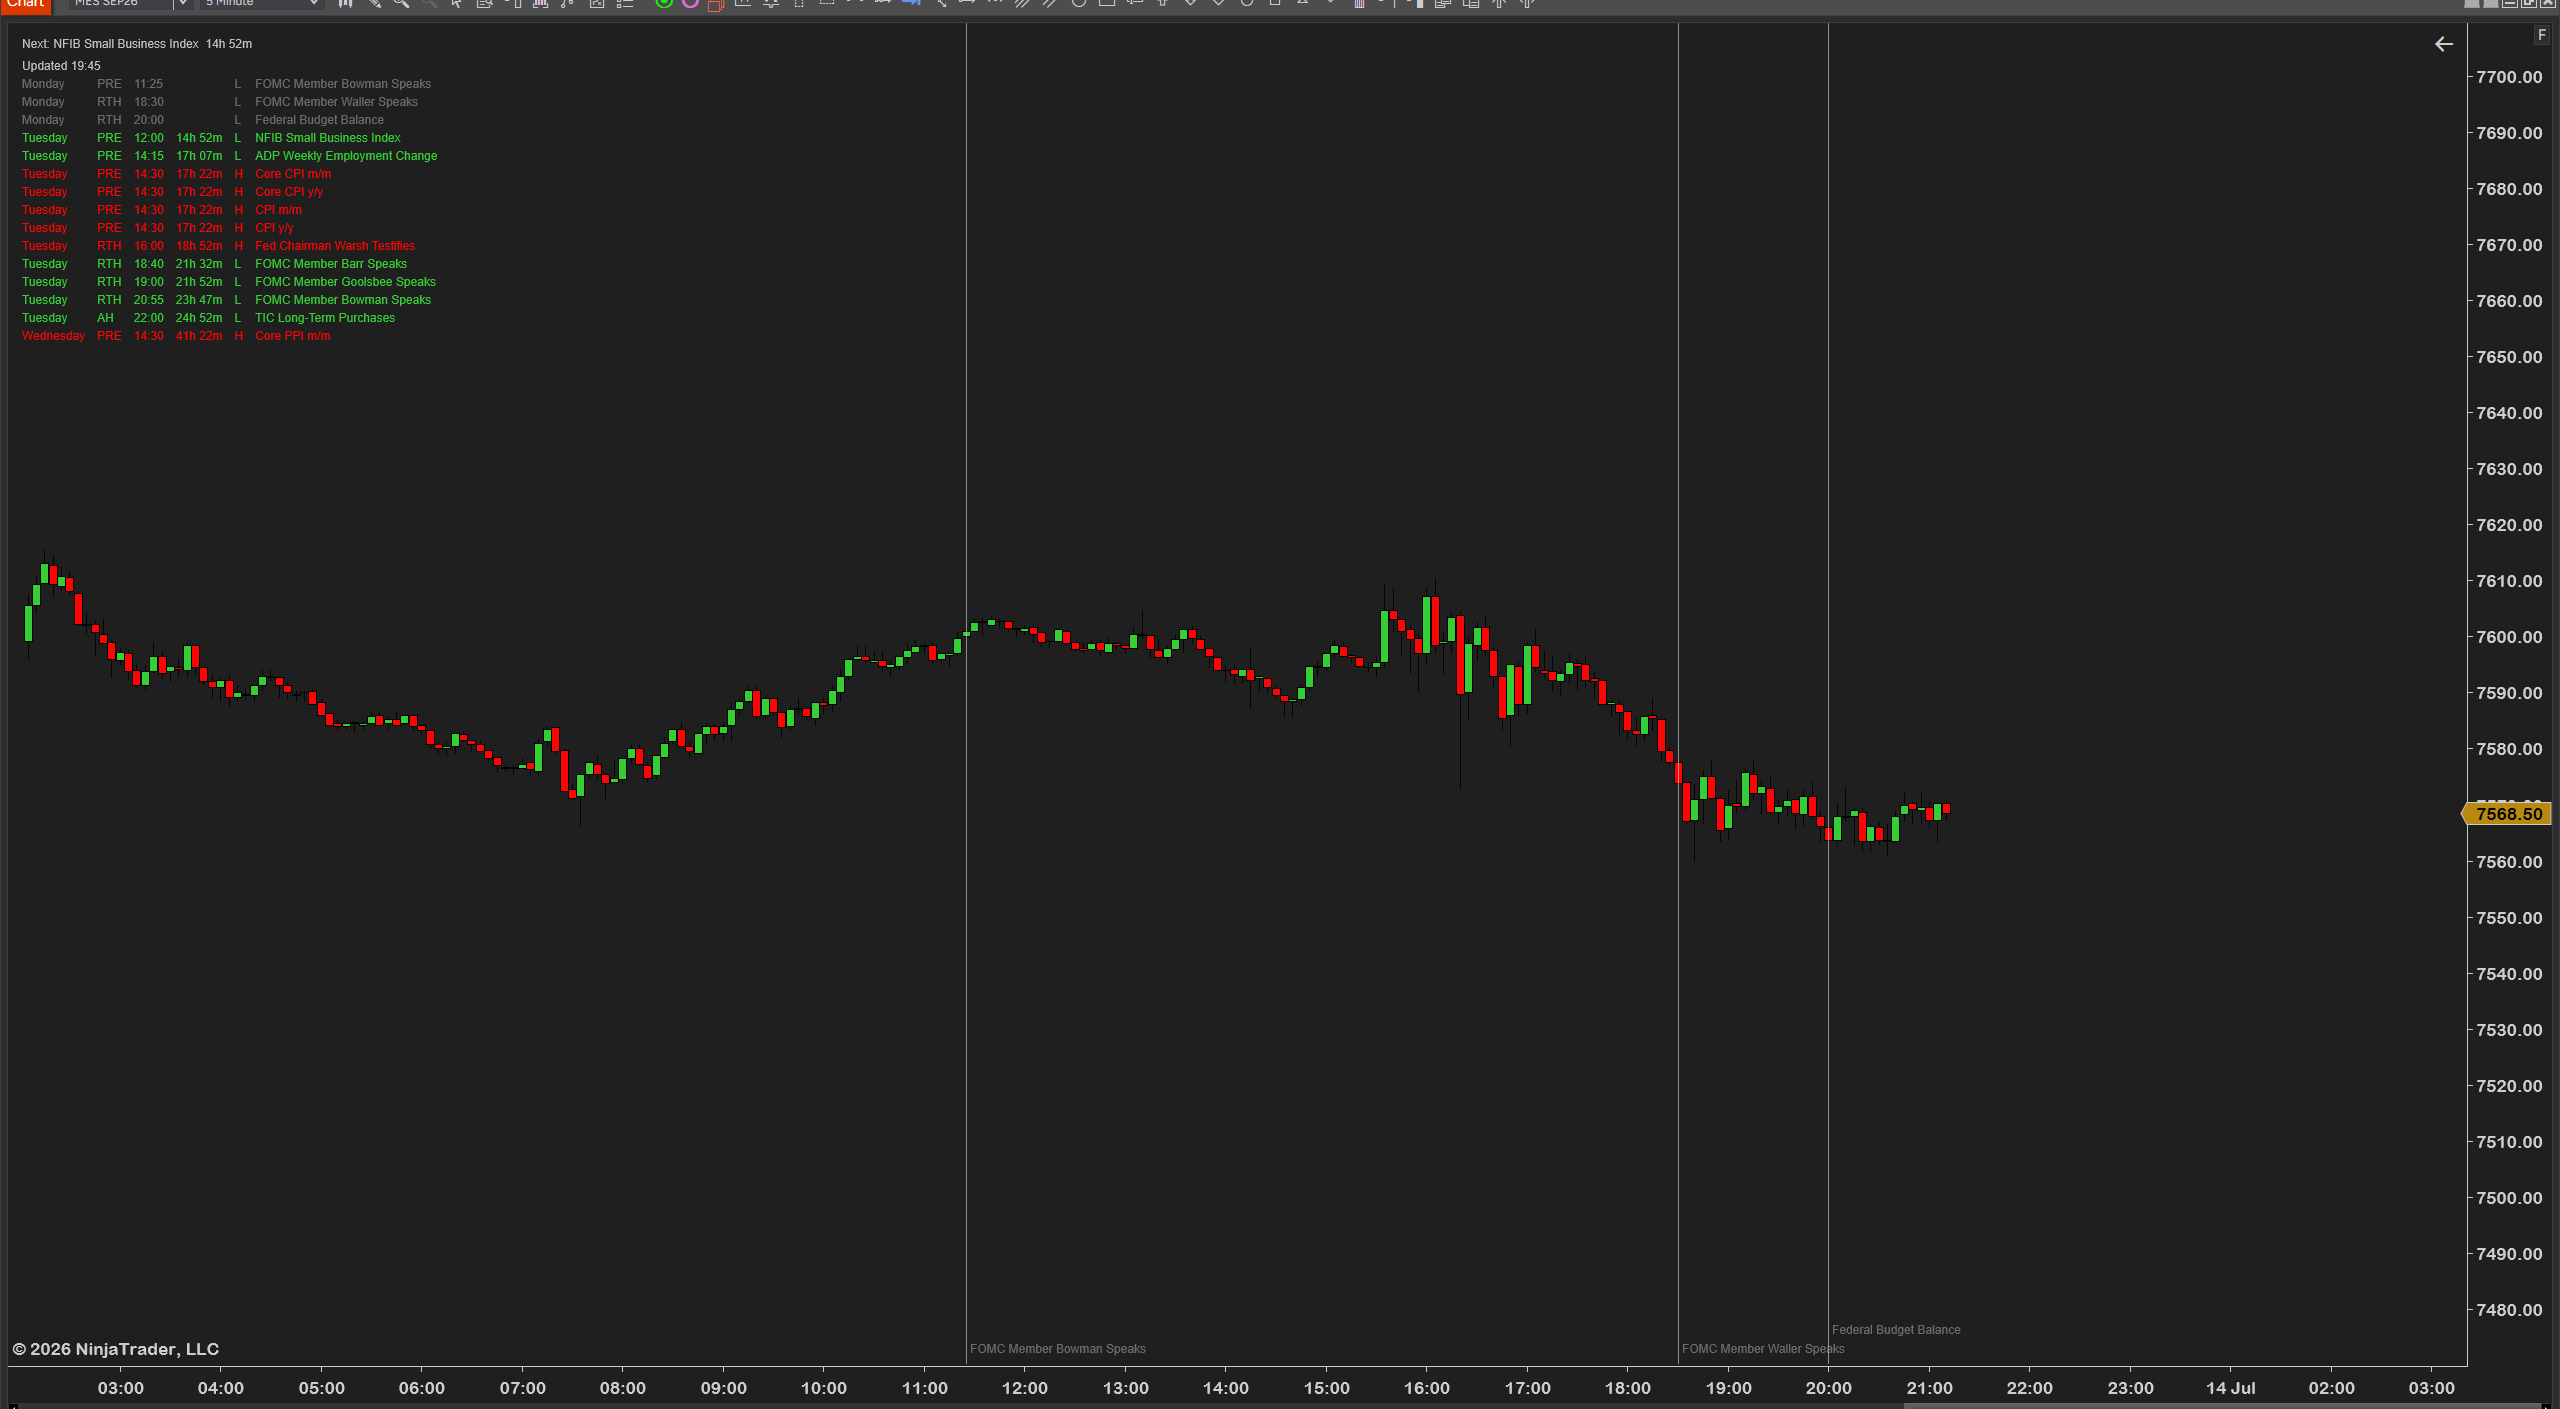Click the FOMC Member Bowman Speaks chart marker label
This screenshot has width=2560, height=1409.
click(1057, 1349)
